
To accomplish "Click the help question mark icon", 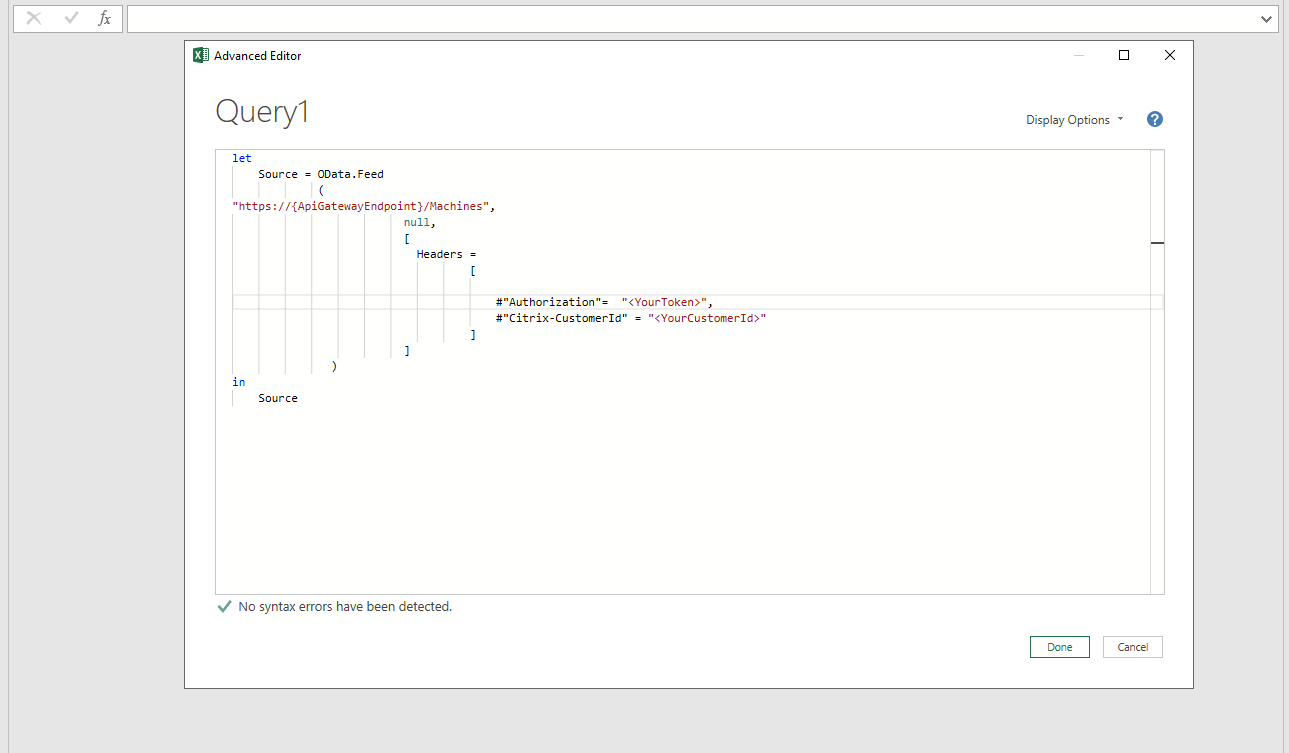I will point(1155,119).
